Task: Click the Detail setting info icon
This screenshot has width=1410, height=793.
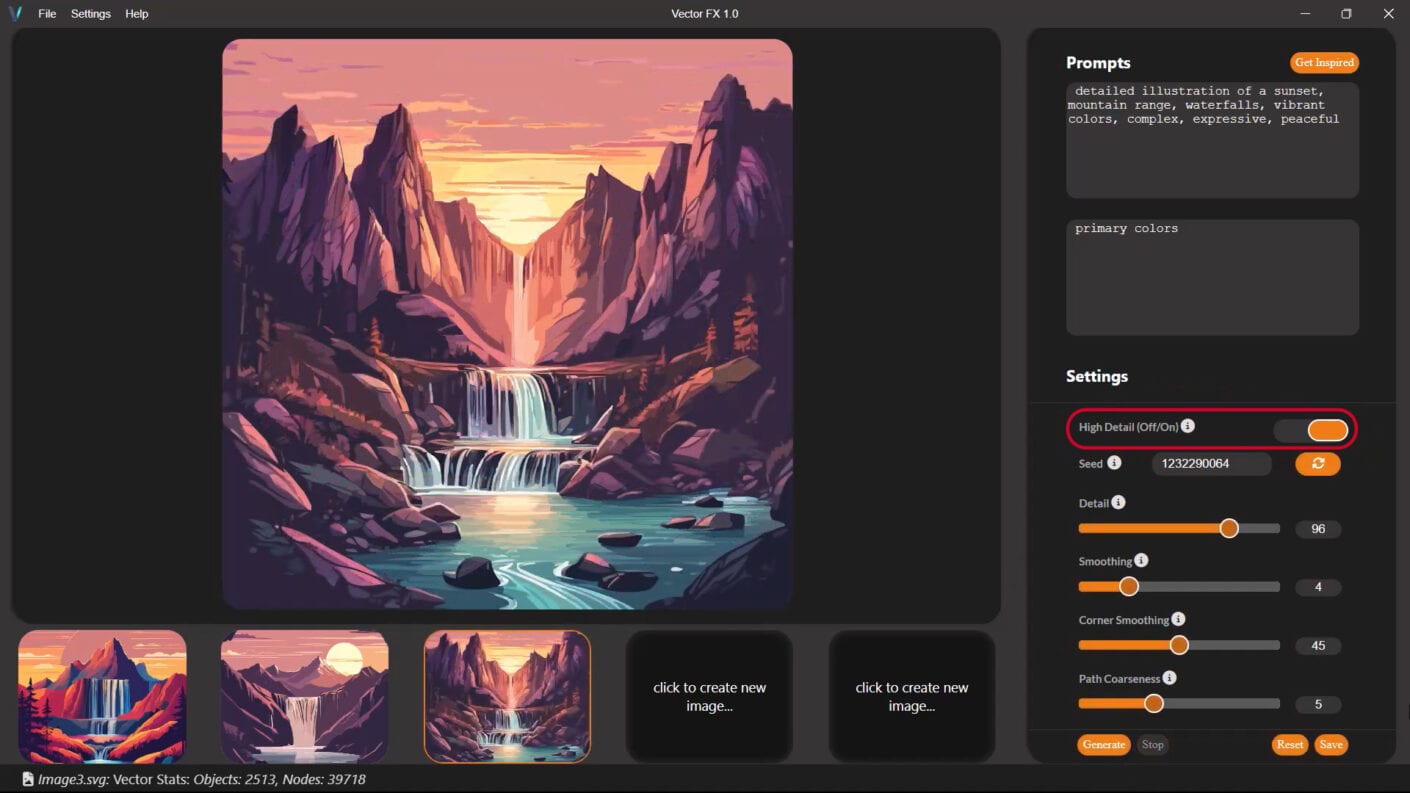Action: [1117, 501]
